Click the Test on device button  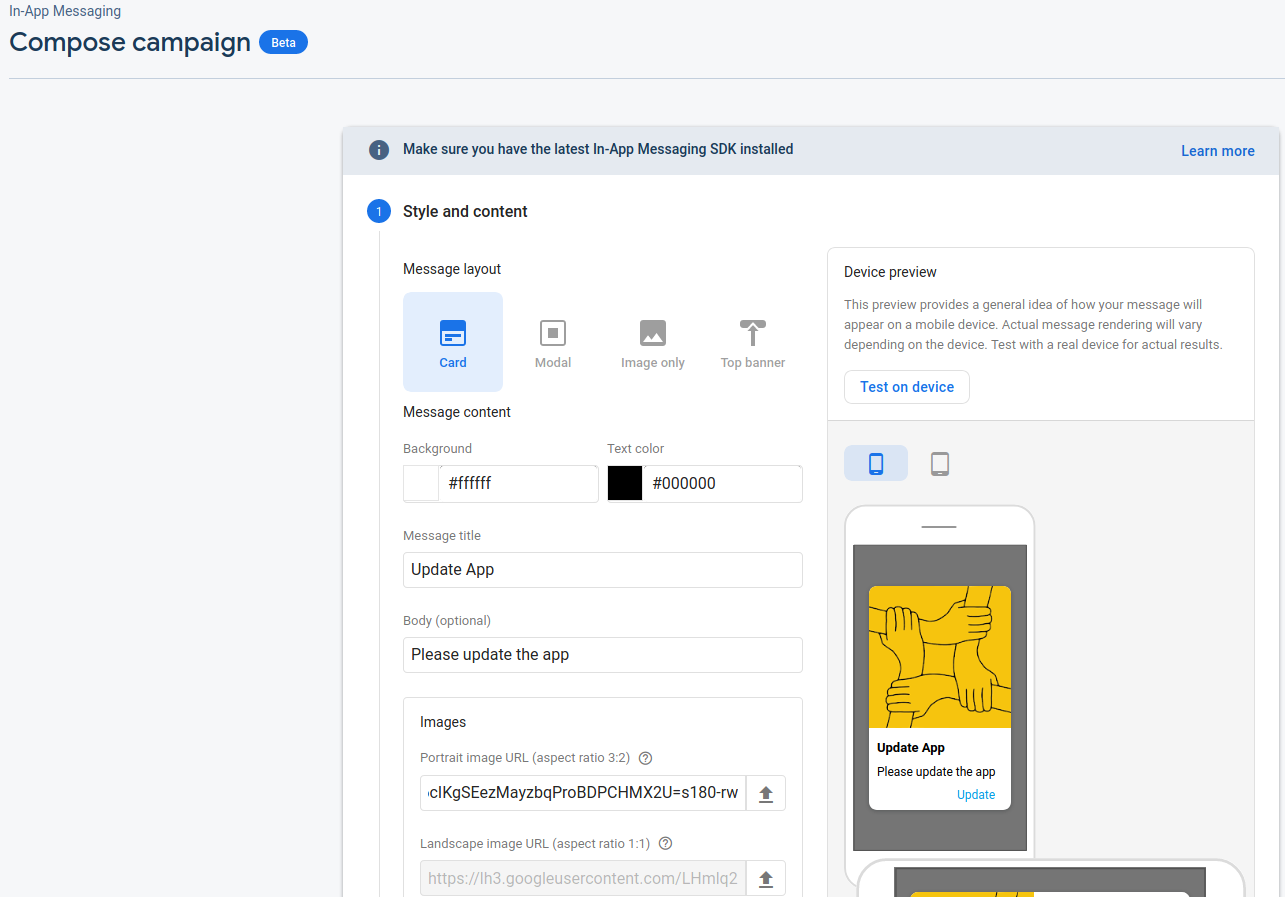pos(907,387)
